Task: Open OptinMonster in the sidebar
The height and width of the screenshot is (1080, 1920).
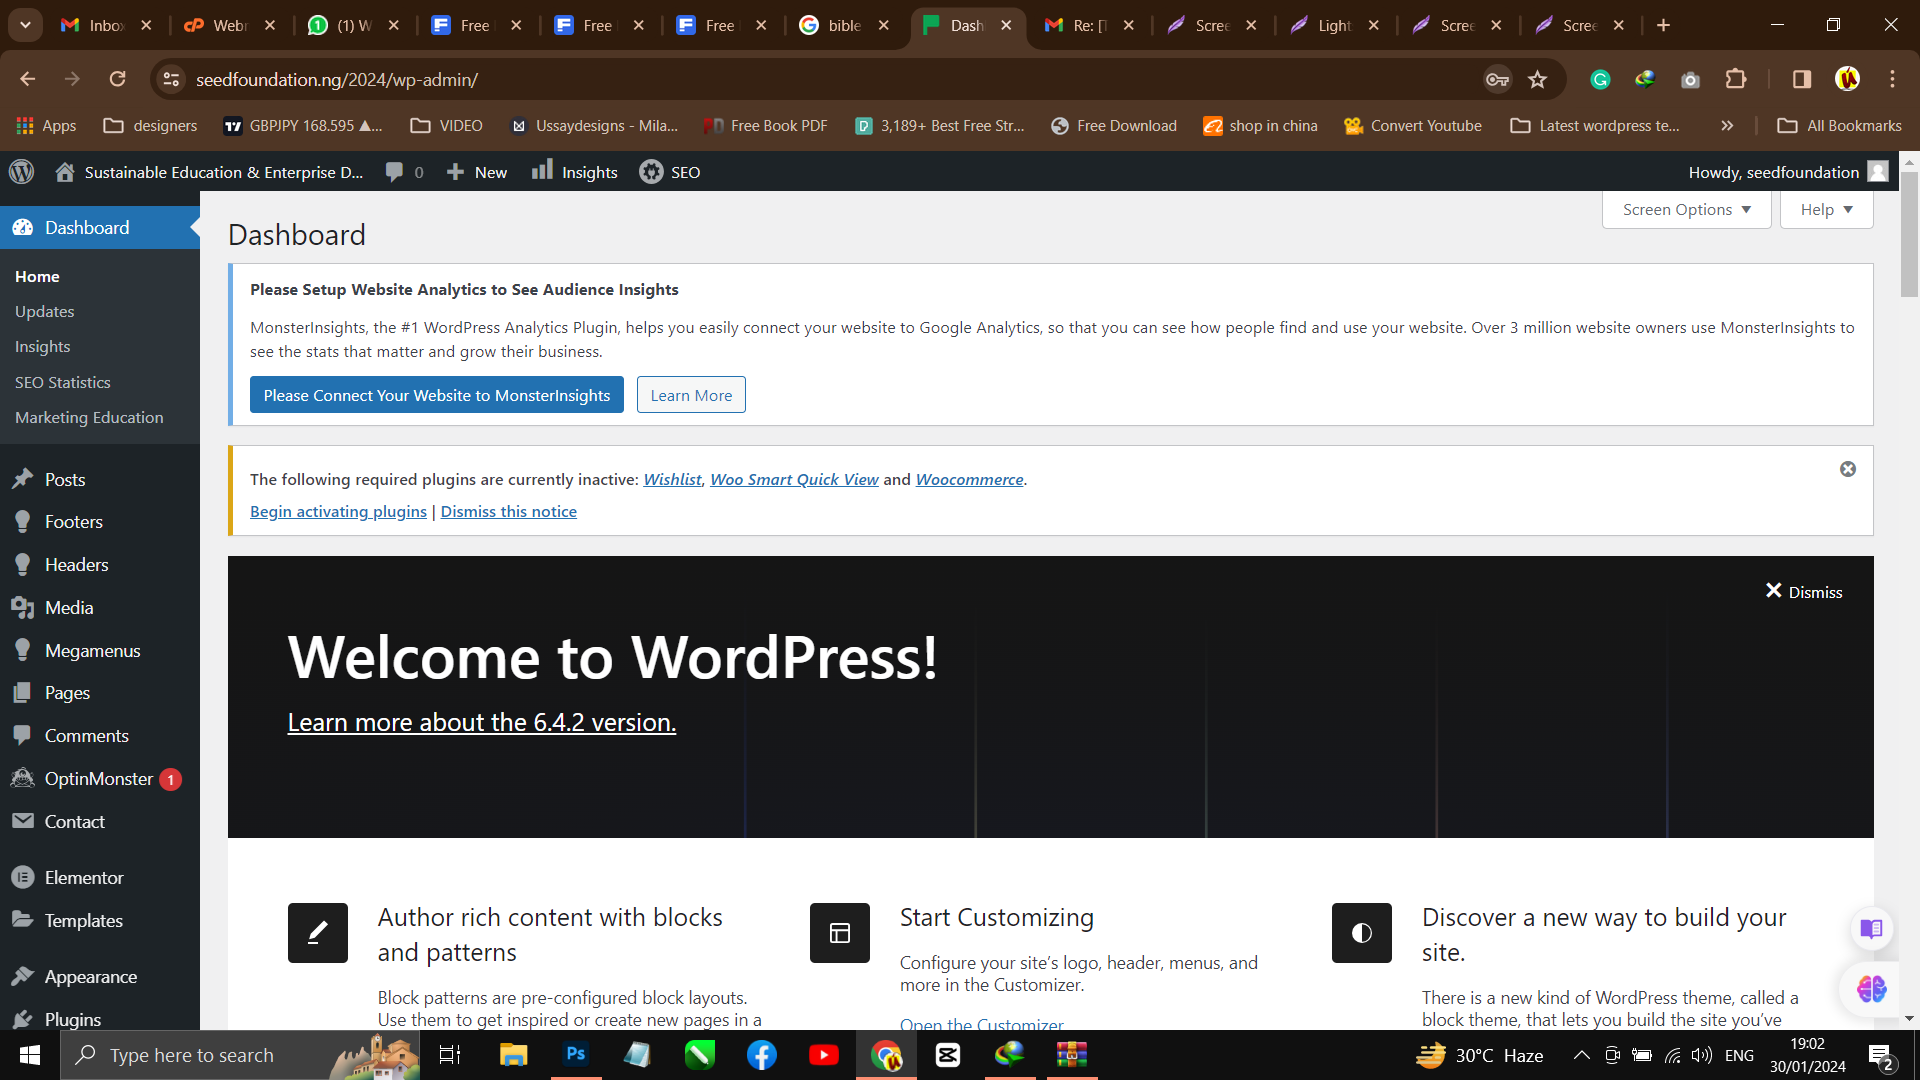Action: [x=100, y=779]
